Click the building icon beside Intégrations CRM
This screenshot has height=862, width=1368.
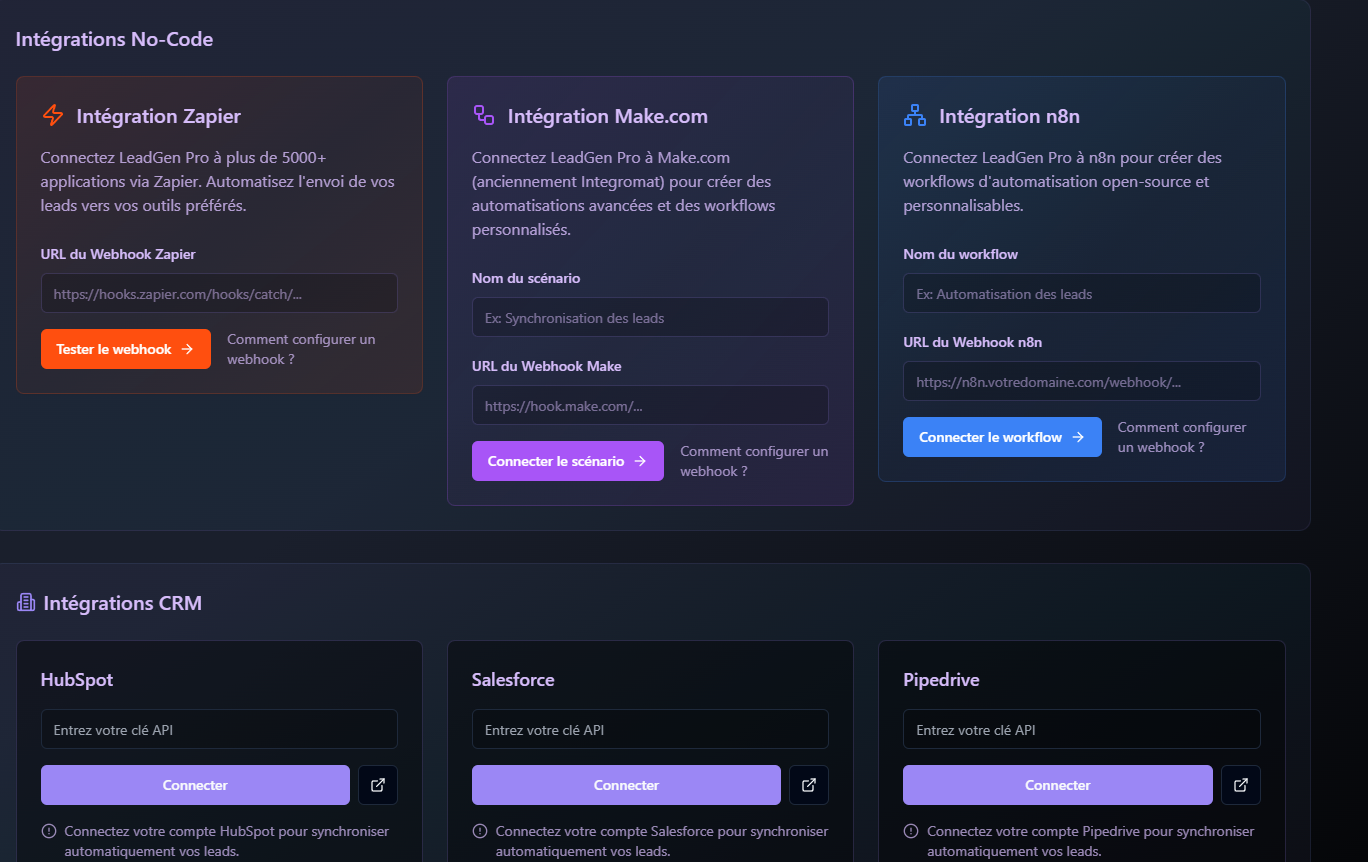tap(26, 602)
